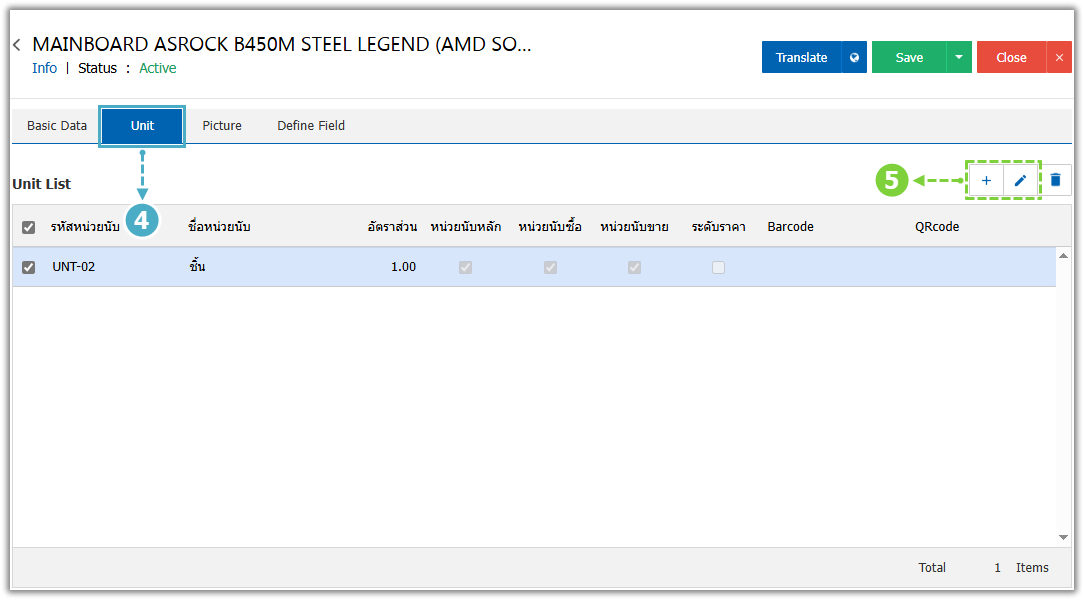Screen dimensions: 1084x600
Task: Toggle the ระดับราคา checkbox for UNT-02
Action: point(718,267)
